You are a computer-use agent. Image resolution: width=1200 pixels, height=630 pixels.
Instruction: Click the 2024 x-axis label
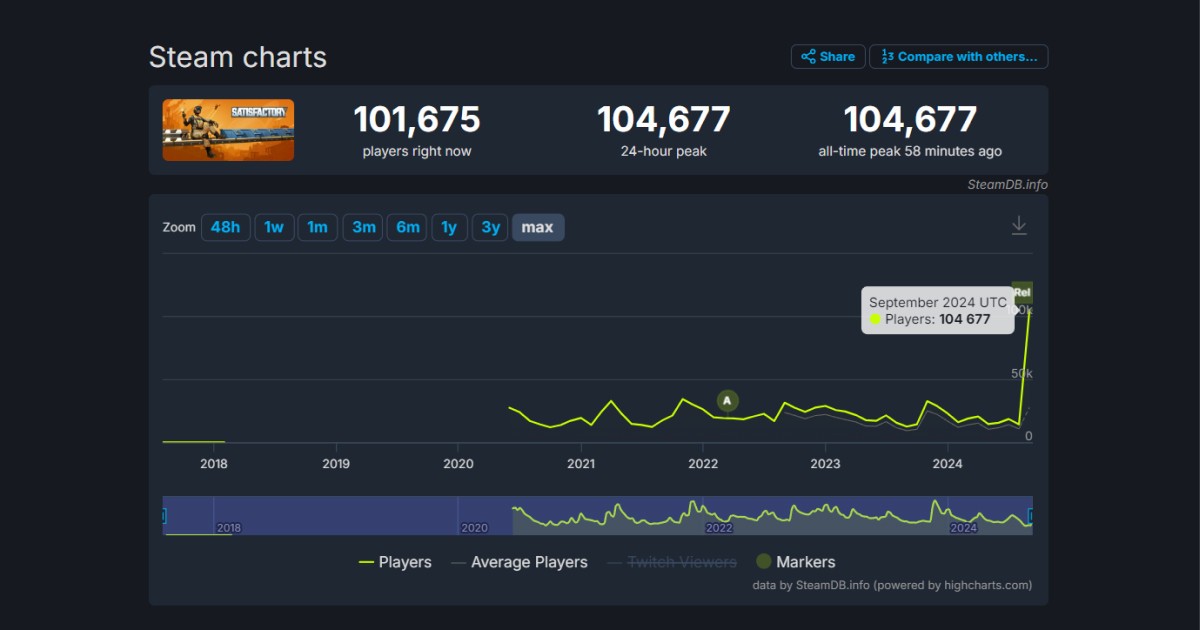click(x=947, y=463)
